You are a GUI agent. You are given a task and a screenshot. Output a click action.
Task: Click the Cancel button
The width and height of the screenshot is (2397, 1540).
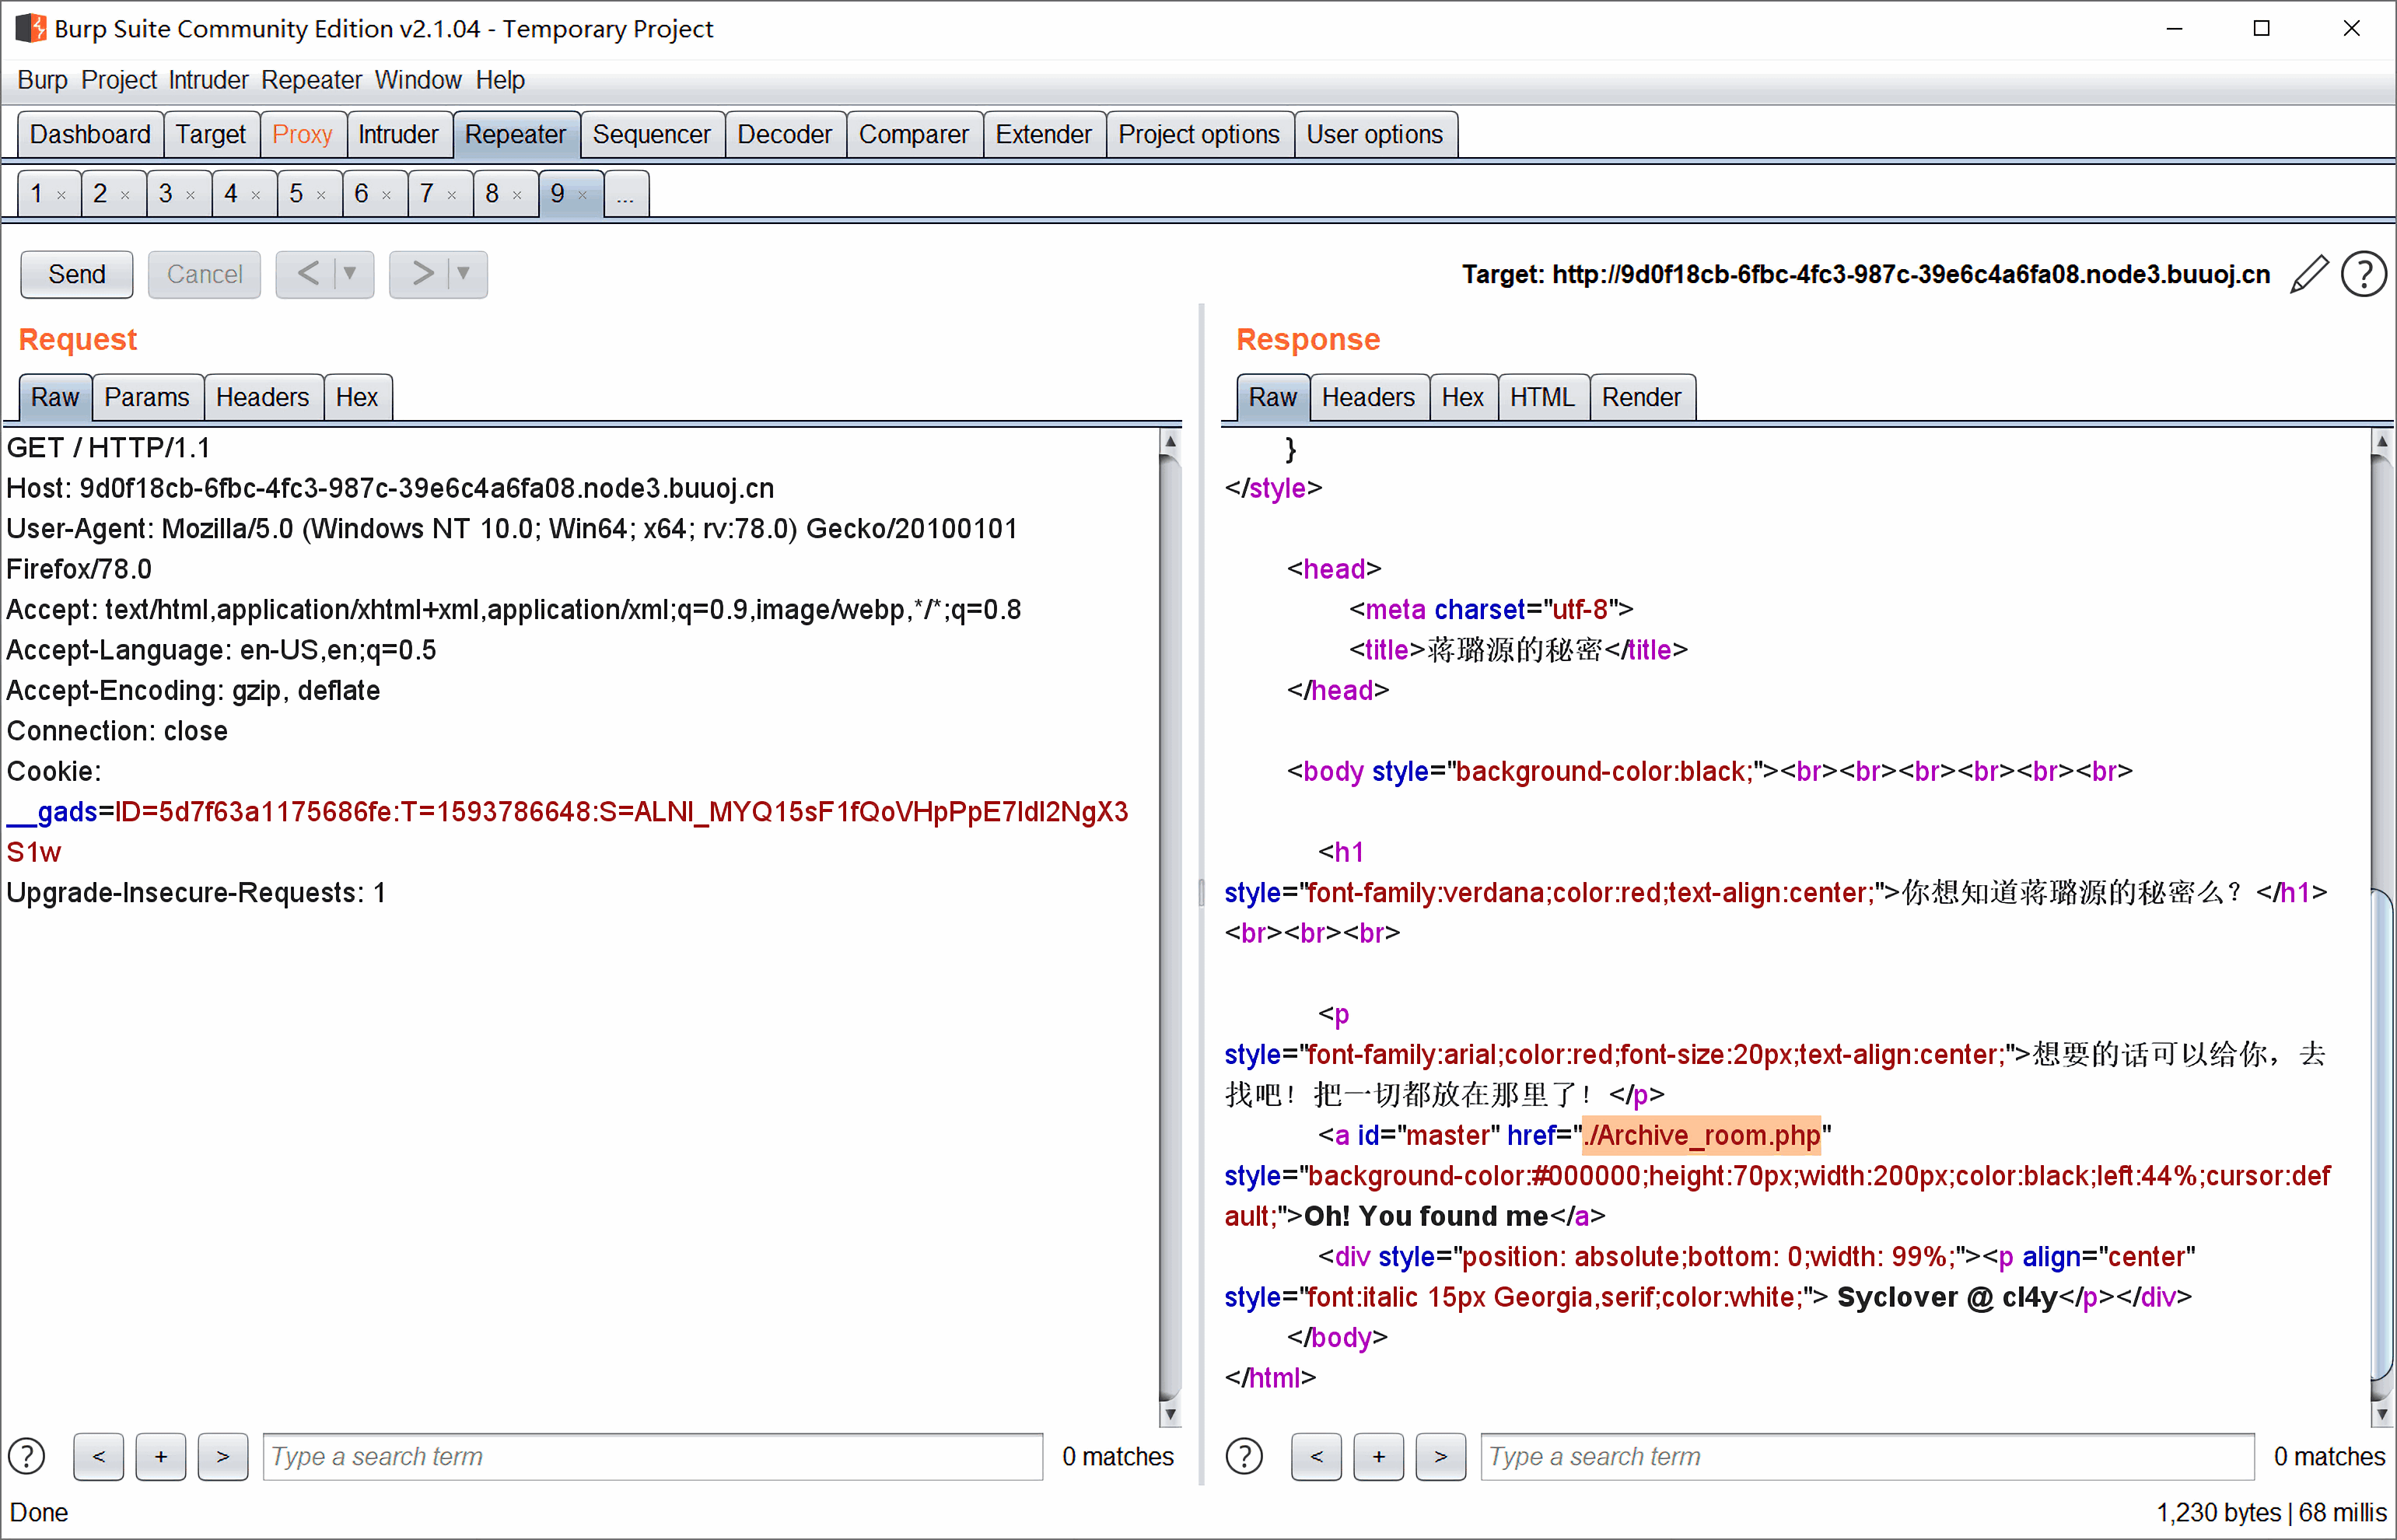pos(204,274)
